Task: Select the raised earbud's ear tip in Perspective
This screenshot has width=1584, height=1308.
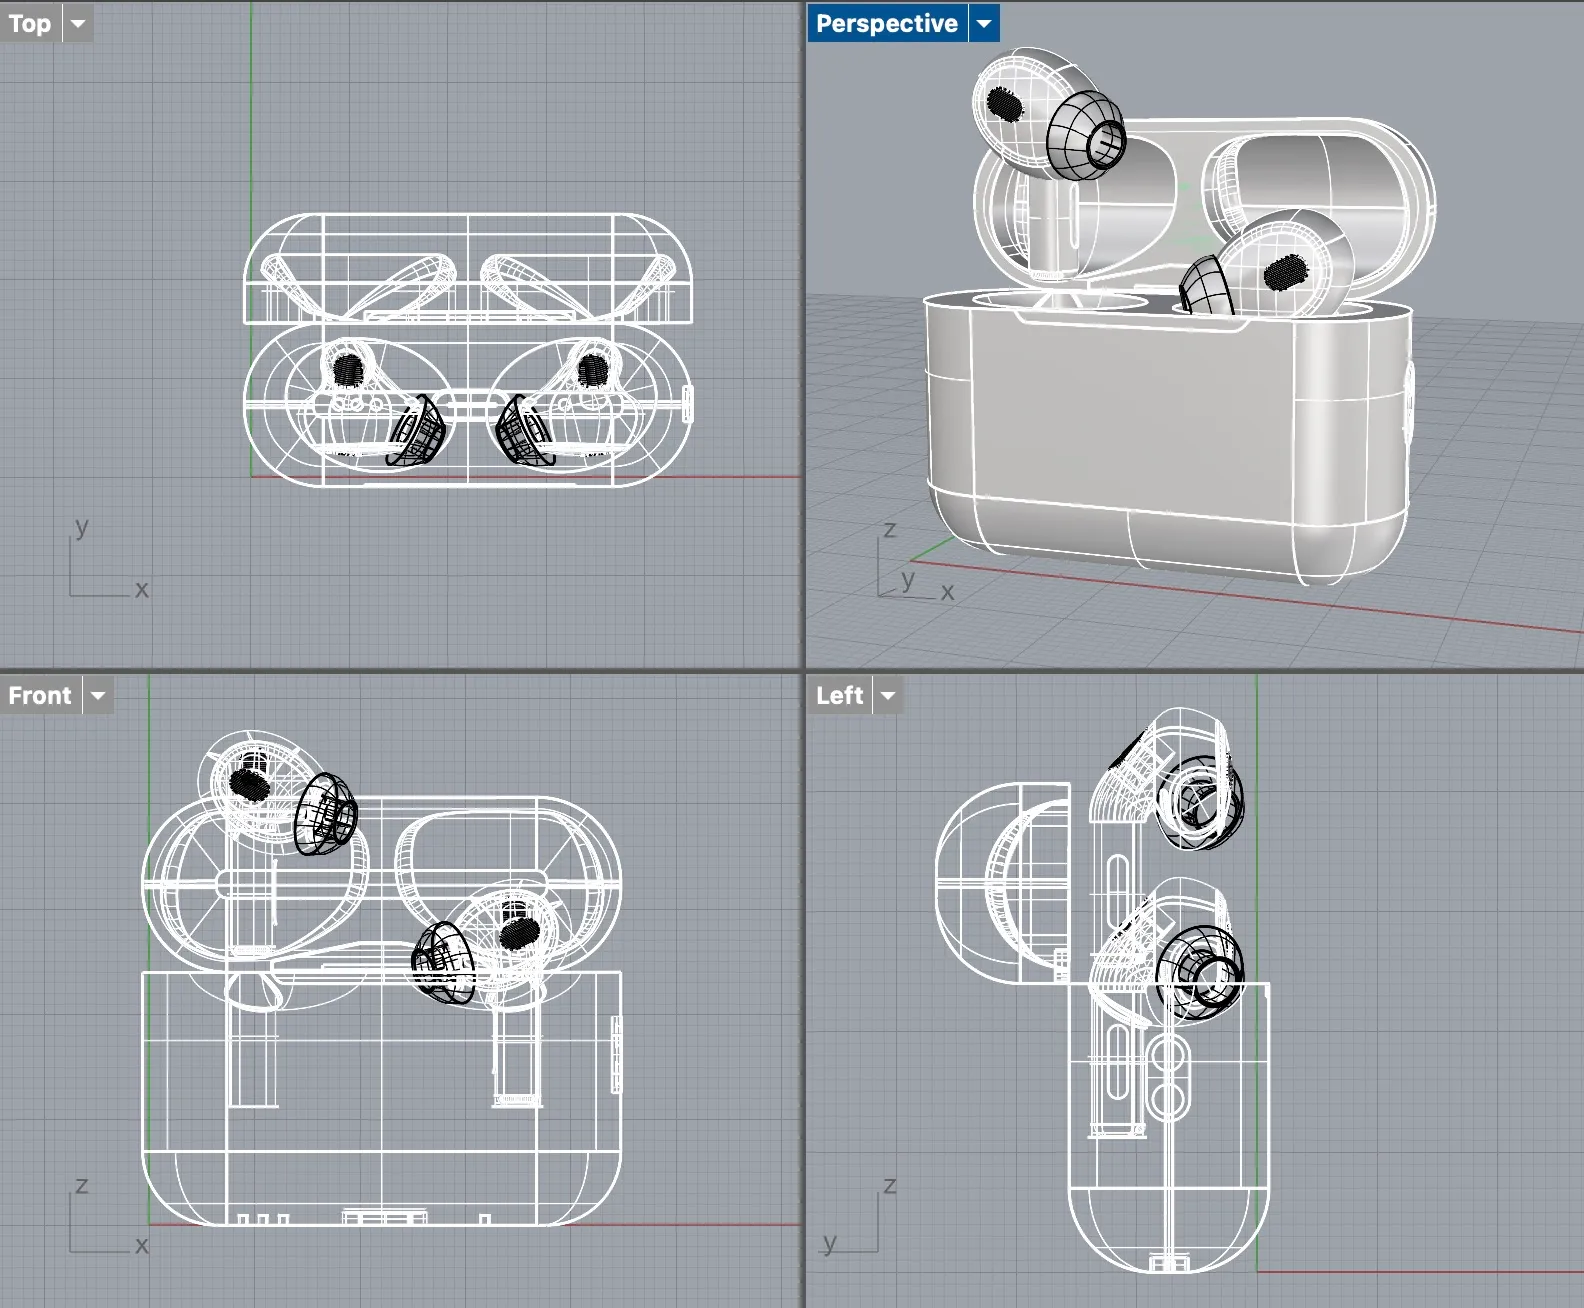Action: 1085,135
